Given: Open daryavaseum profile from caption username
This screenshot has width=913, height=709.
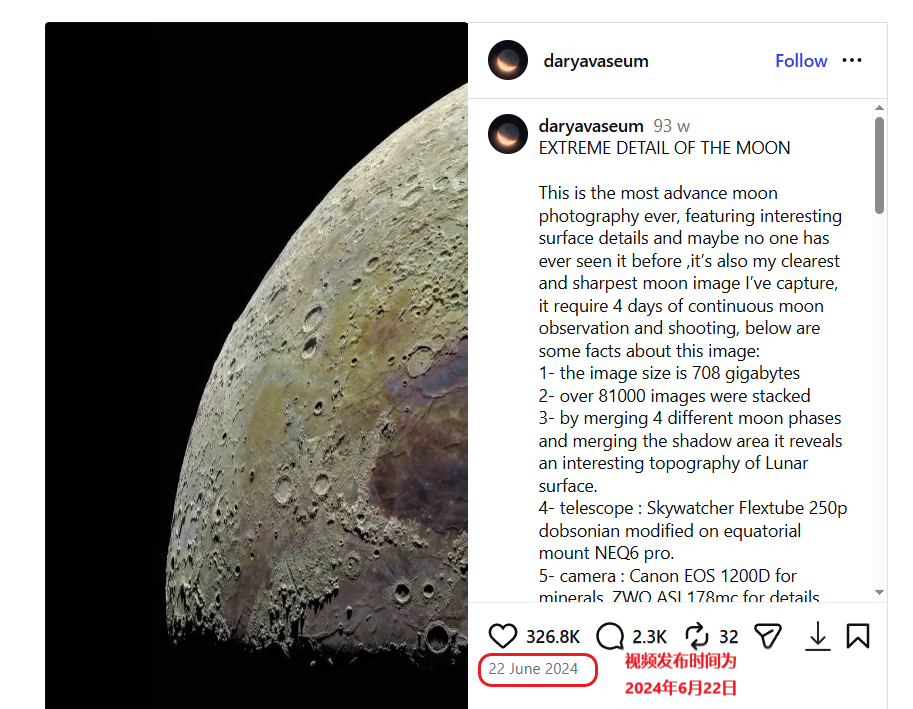Looking at the screenshot, I should pos(590,126).
